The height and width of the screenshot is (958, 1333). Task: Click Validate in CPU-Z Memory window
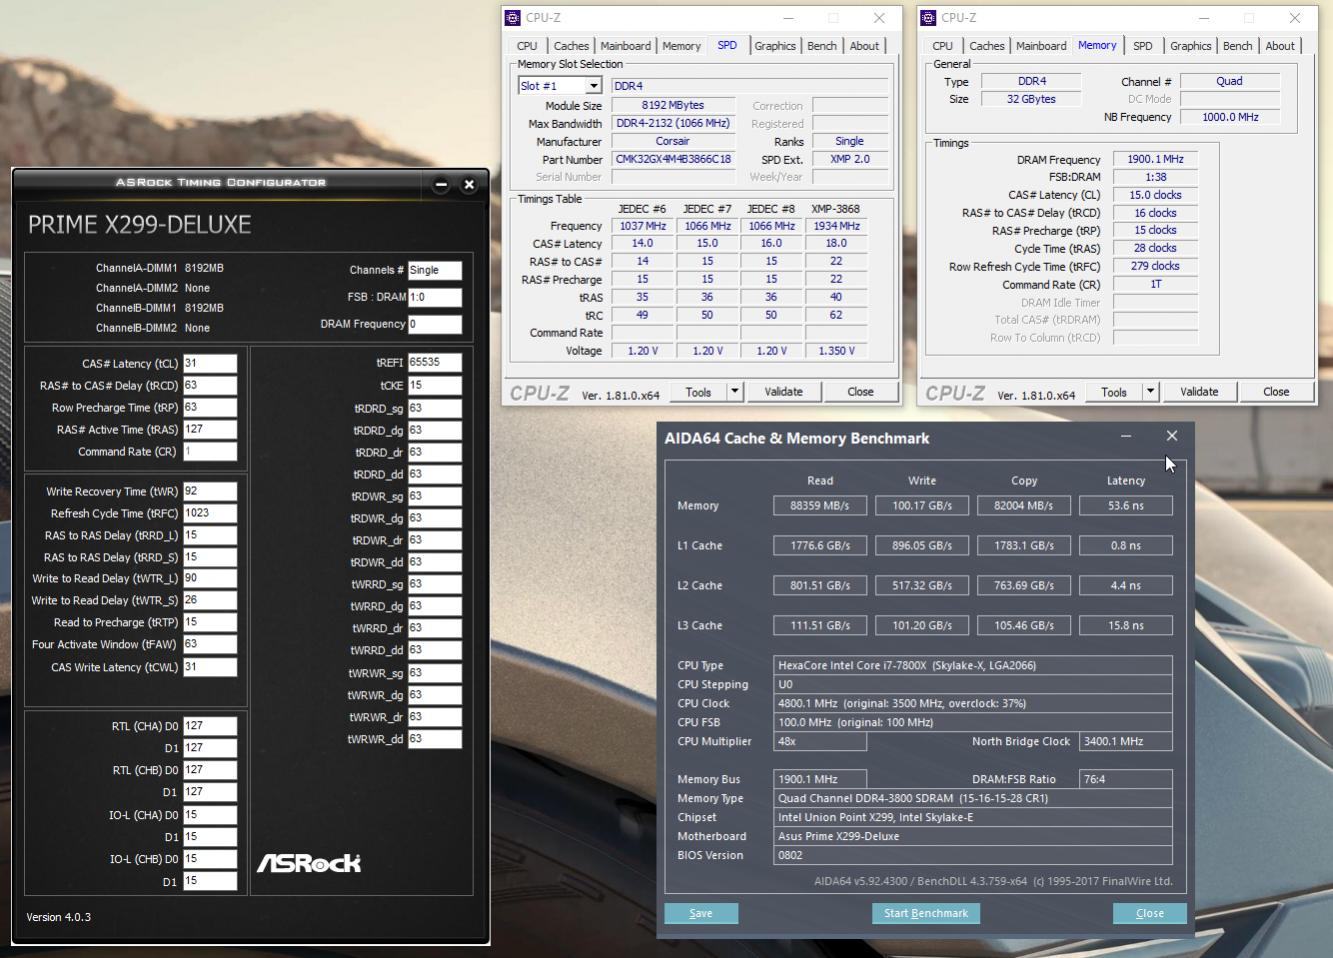1199,392
